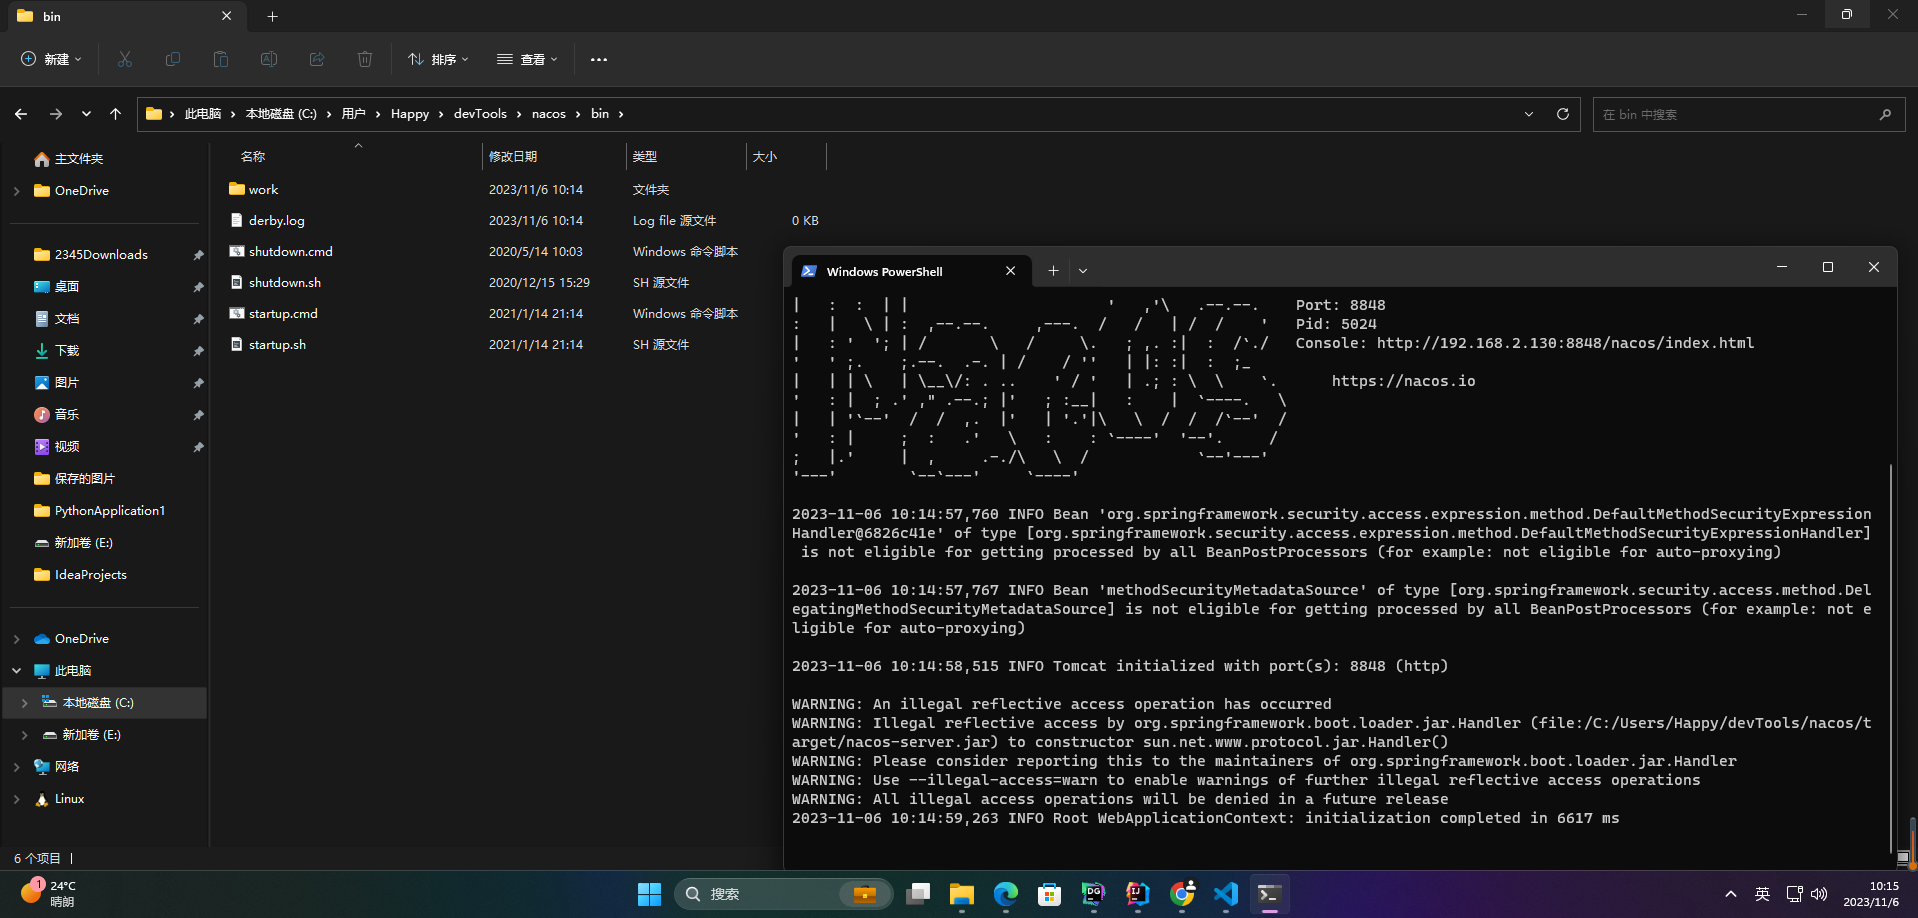Show hidden system tray icons

1731,894
